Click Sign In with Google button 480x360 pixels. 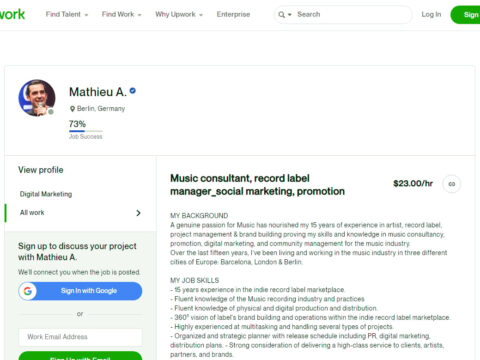point(80,291)
